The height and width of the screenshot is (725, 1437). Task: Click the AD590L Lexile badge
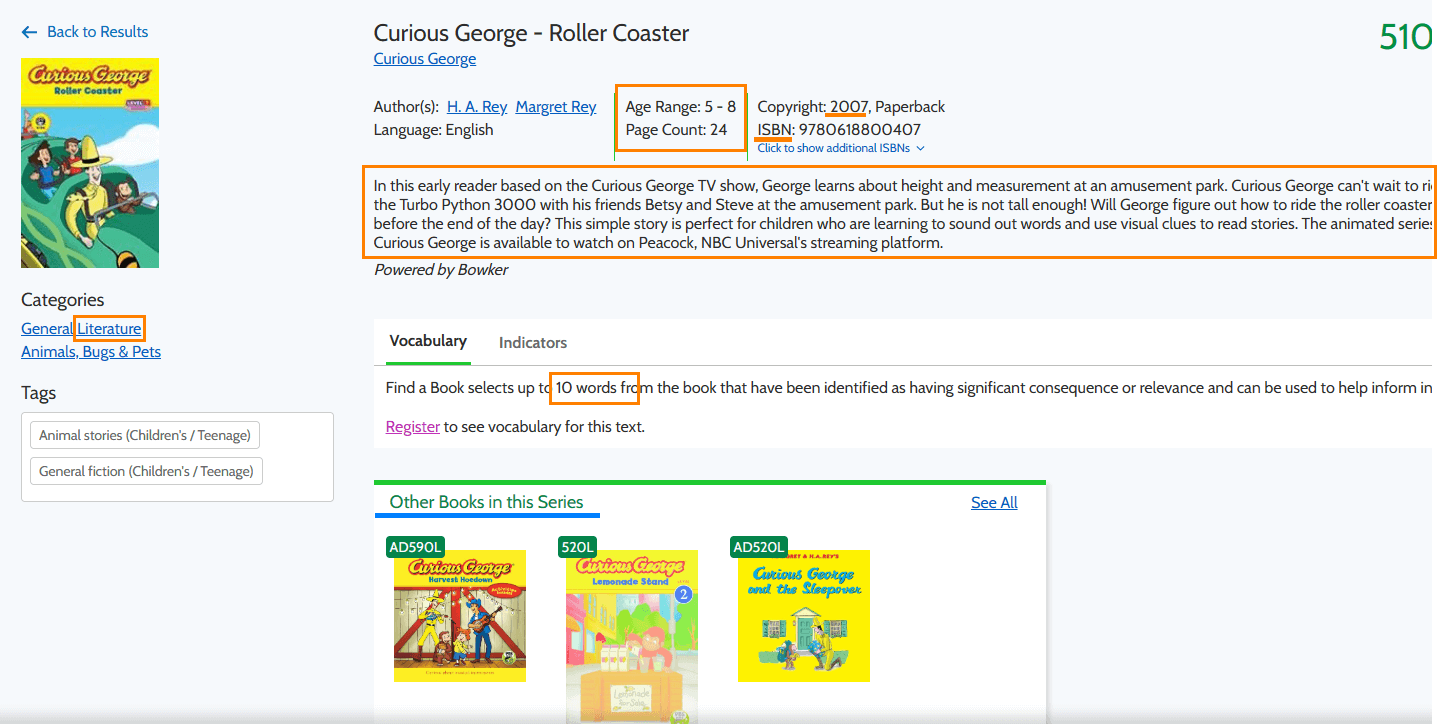[414, 547]
